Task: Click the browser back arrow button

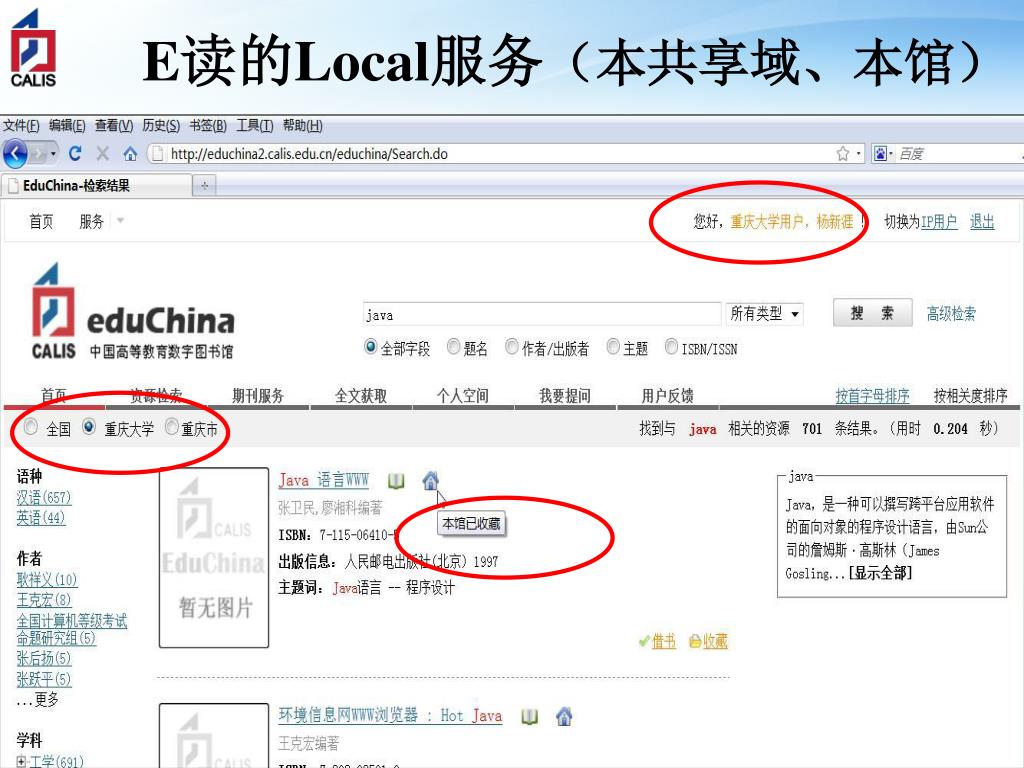Action: pyautogui.click(x=16, y=154)
